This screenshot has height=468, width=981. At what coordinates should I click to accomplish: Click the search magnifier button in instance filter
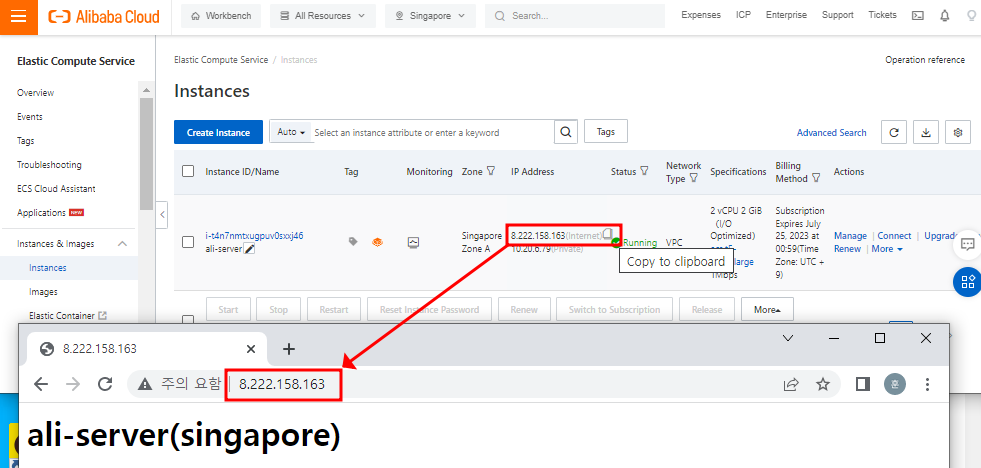566,132
